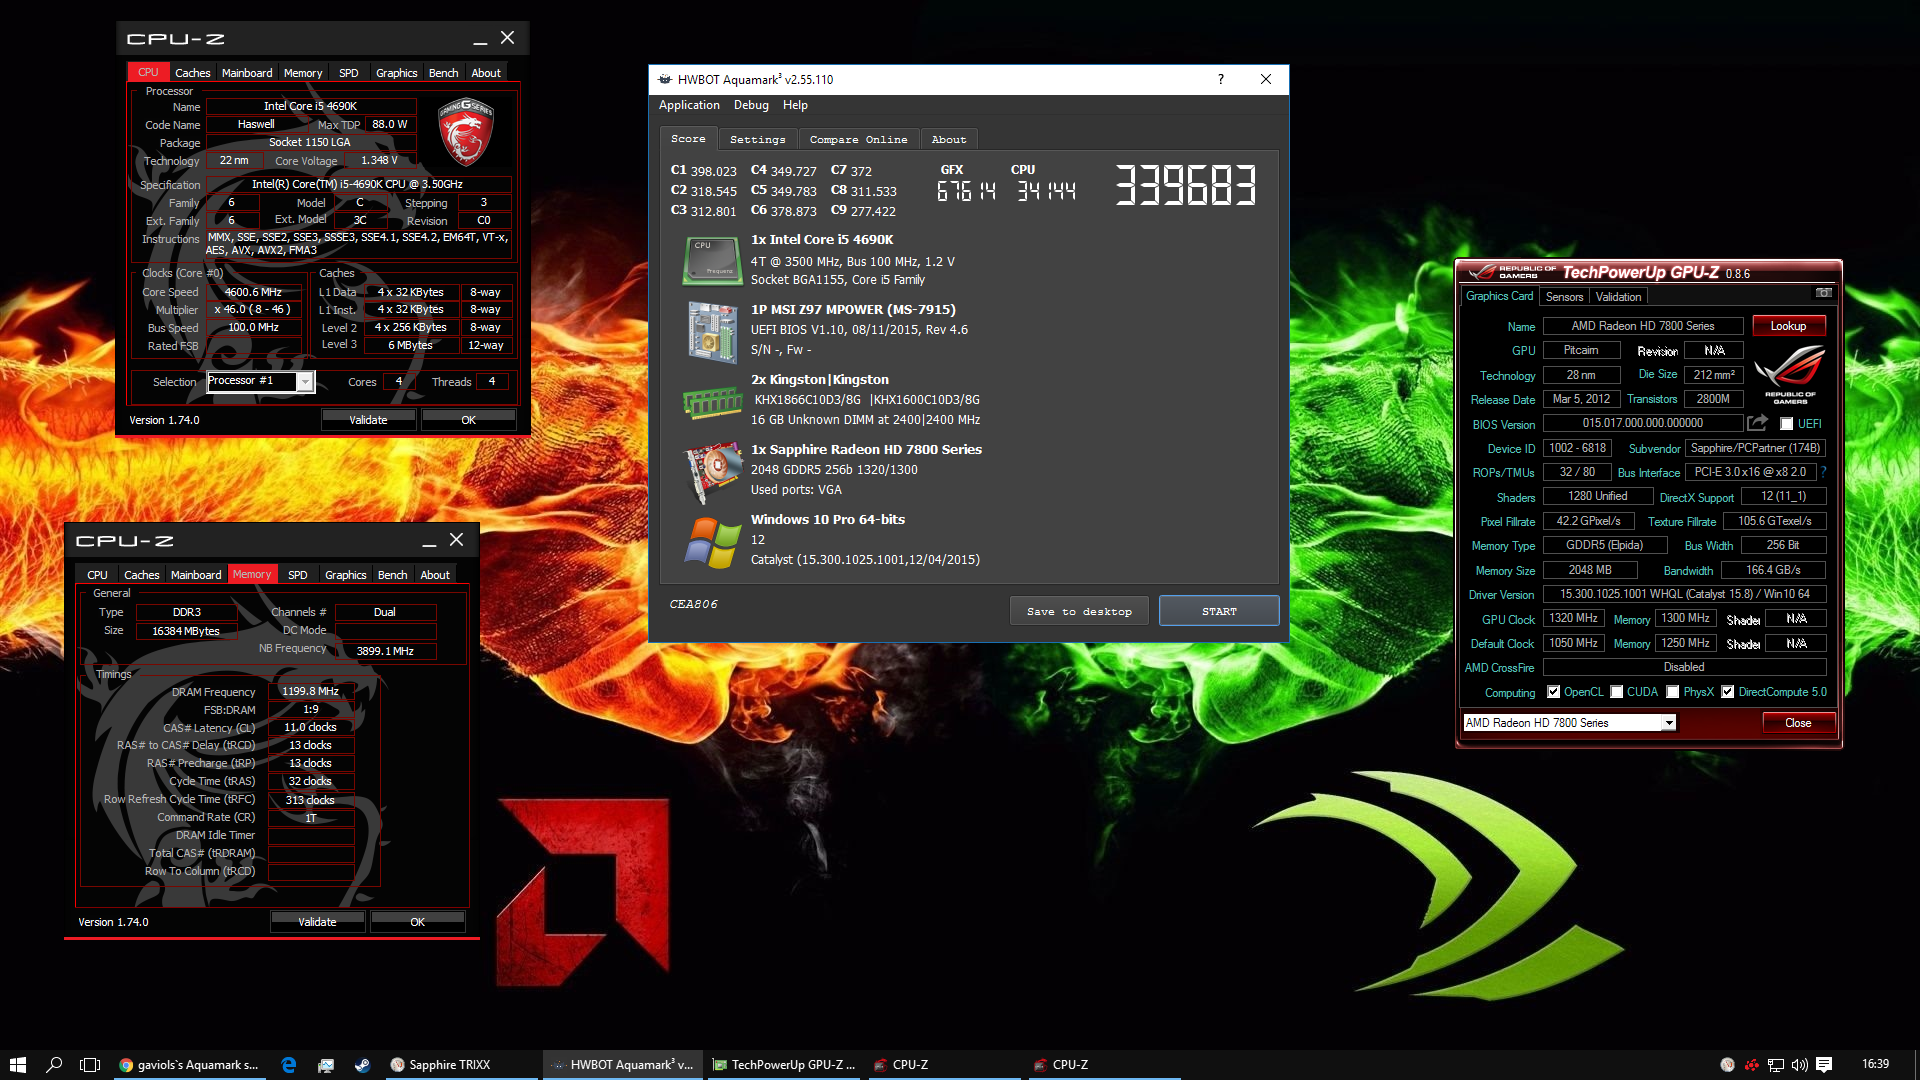Click the graphics card image in Aquamark

[x=712, y=471]
